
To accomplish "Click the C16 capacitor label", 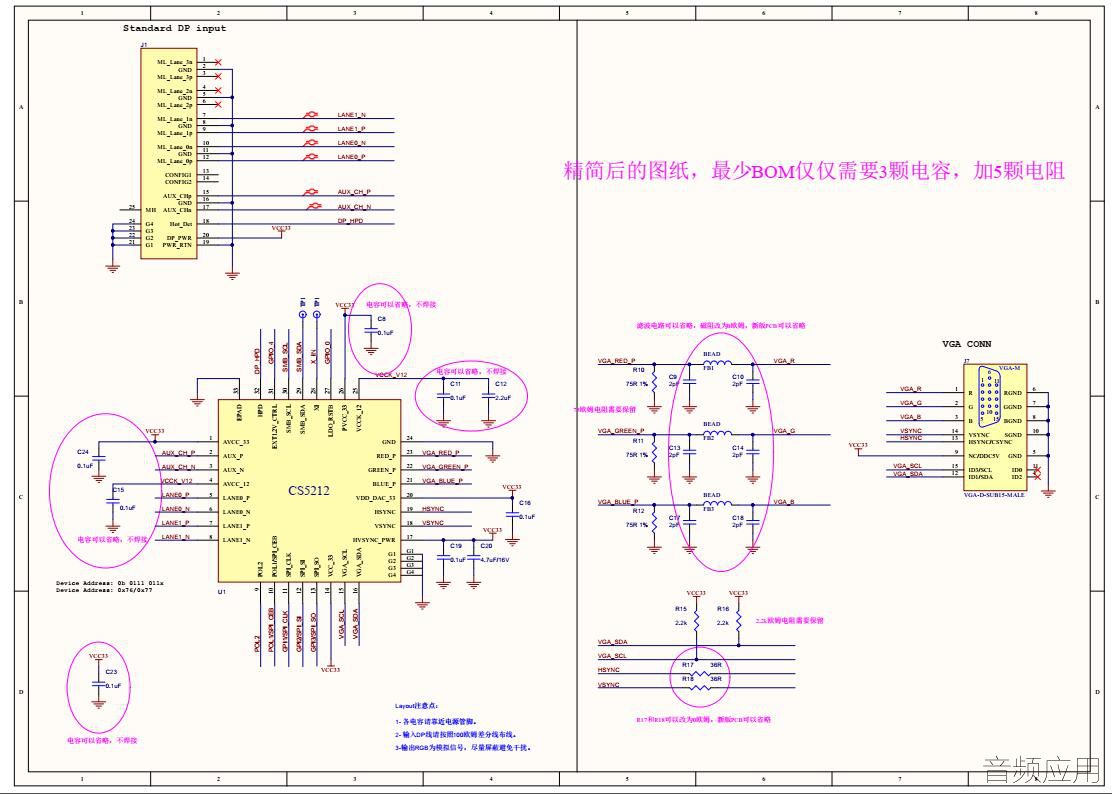I will tap(525, 503).
